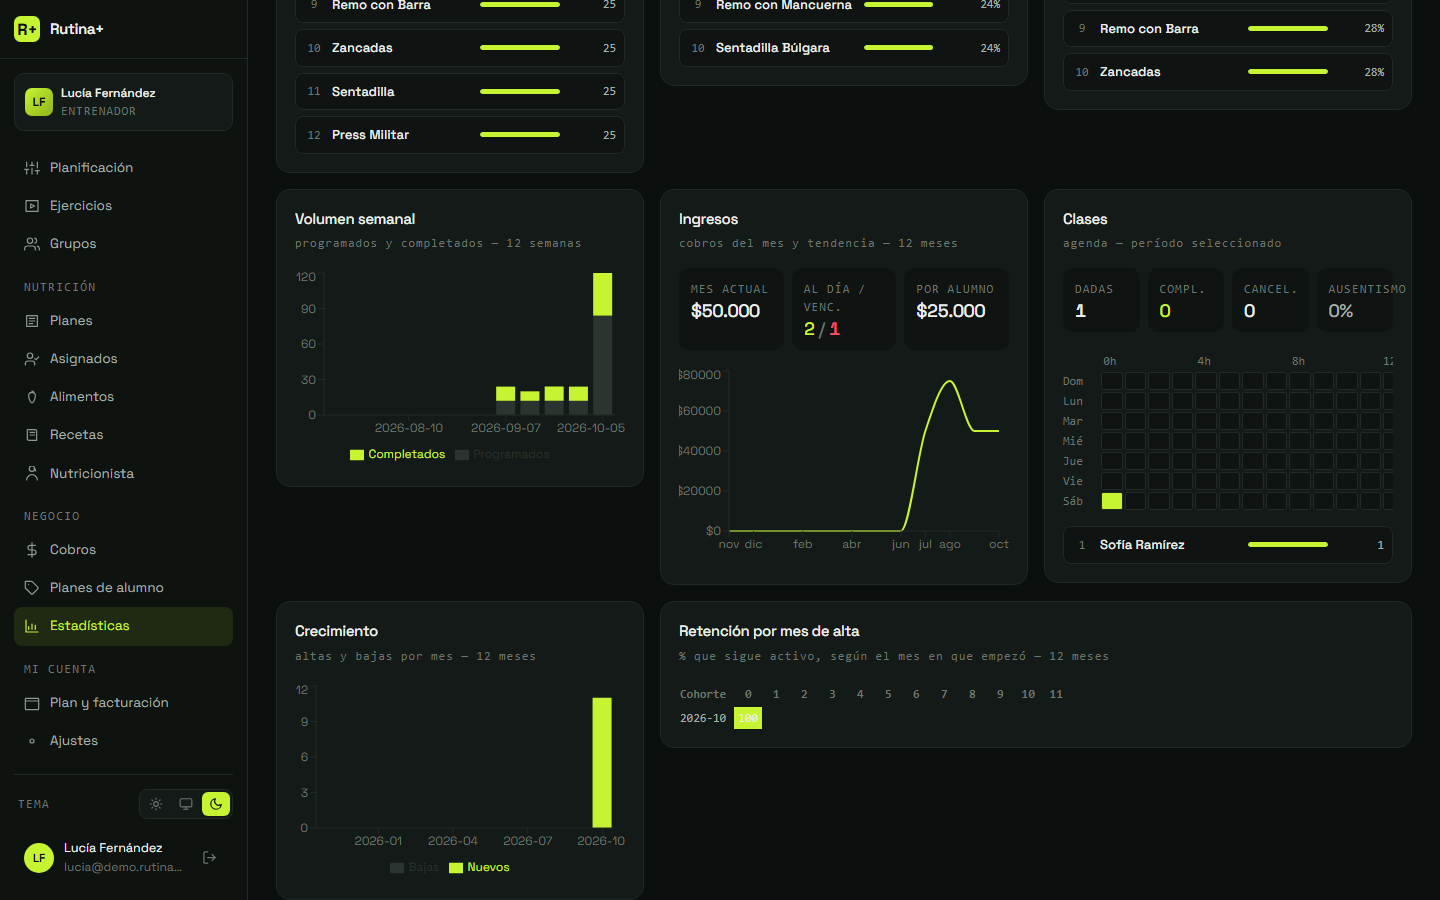Viewport: 1440px width, 900px height.
Task: Click the logout icon beside lucia@demo
Action: click(x=210, y=857)
